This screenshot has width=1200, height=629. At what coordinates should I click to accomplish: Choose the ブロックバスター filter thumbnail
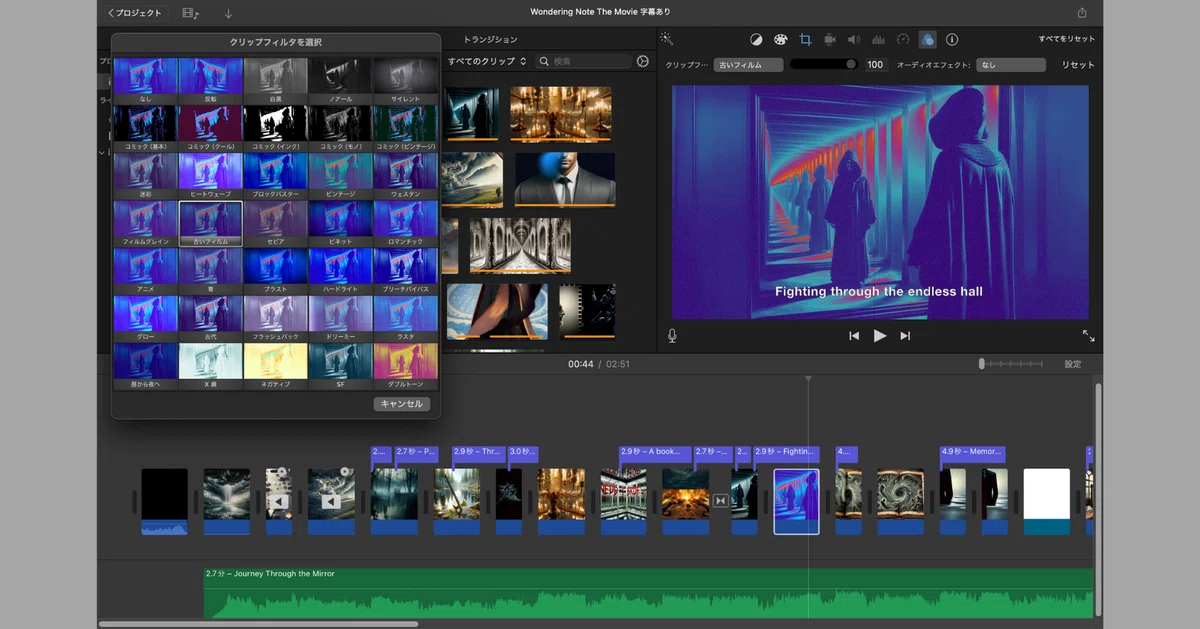pyautogui.click(x=275, y=176)
